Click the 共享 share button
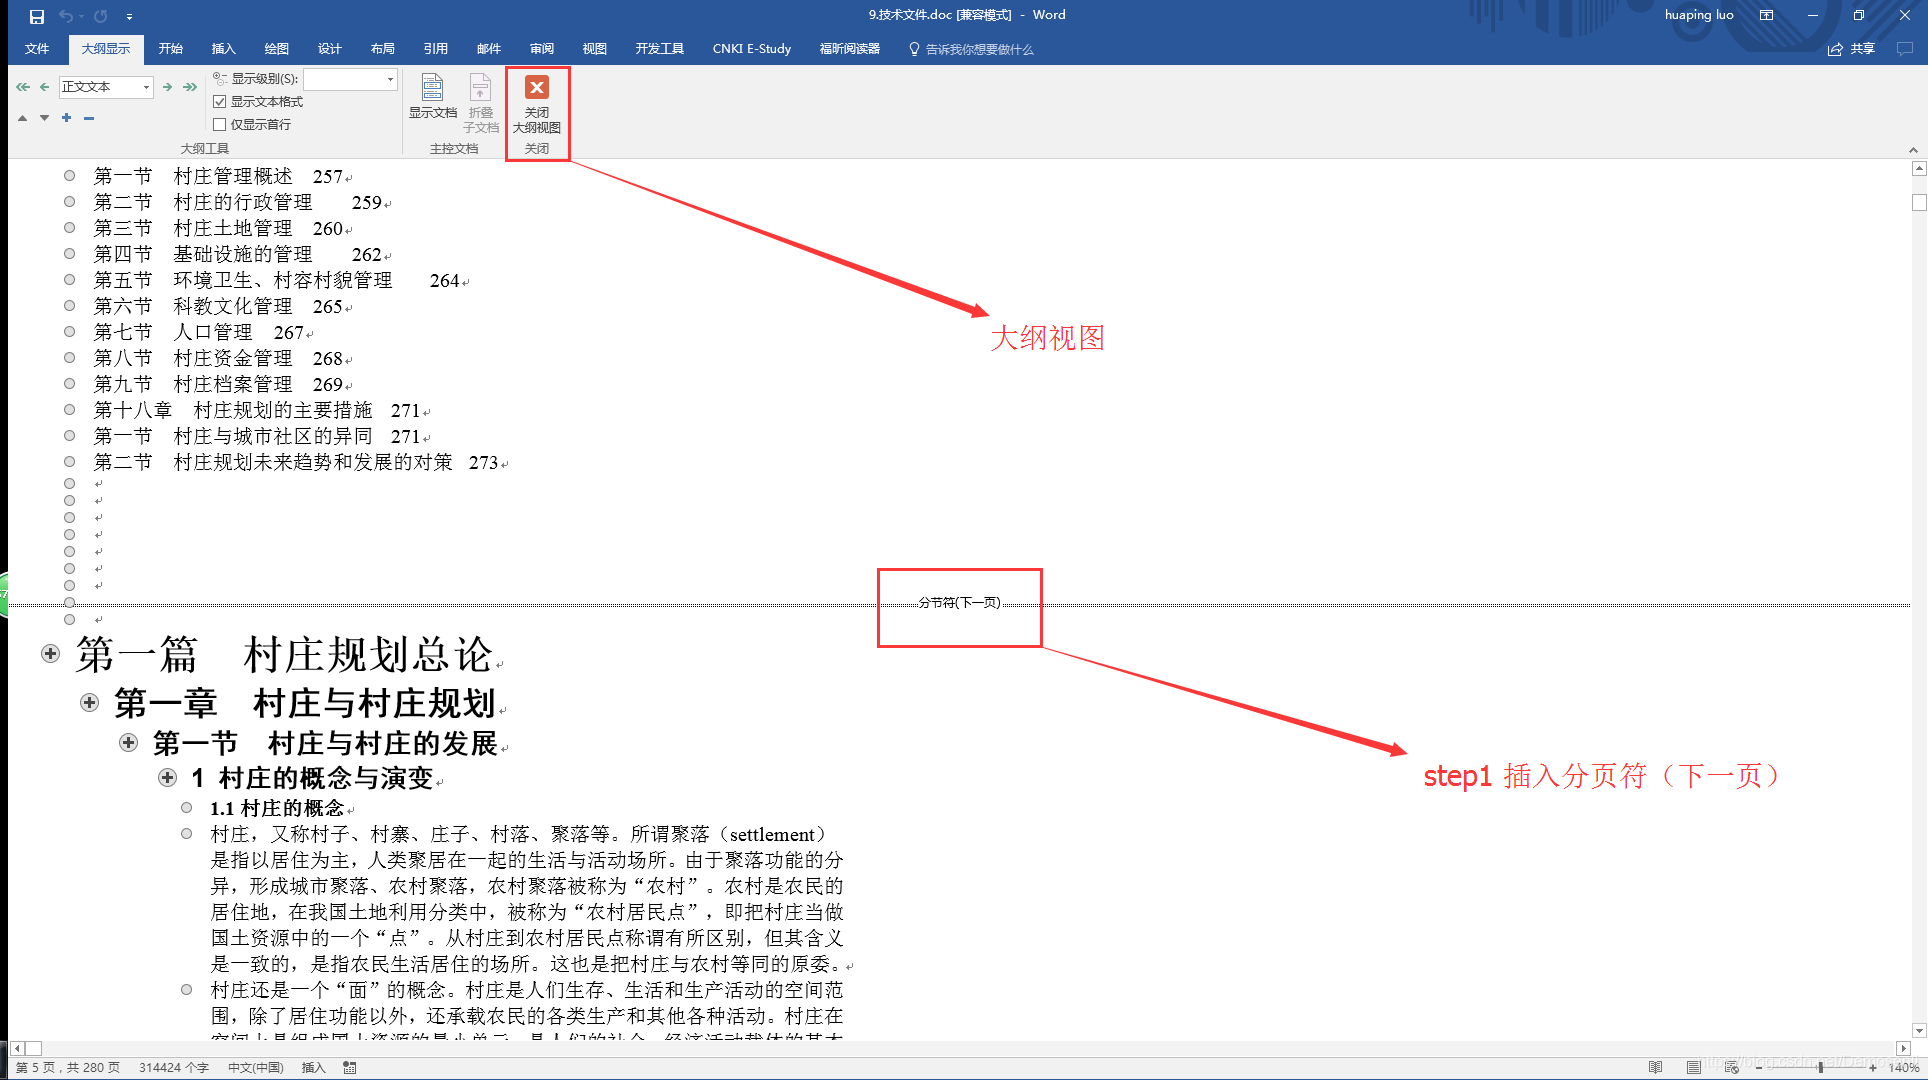 click(x=1852, y=49)
